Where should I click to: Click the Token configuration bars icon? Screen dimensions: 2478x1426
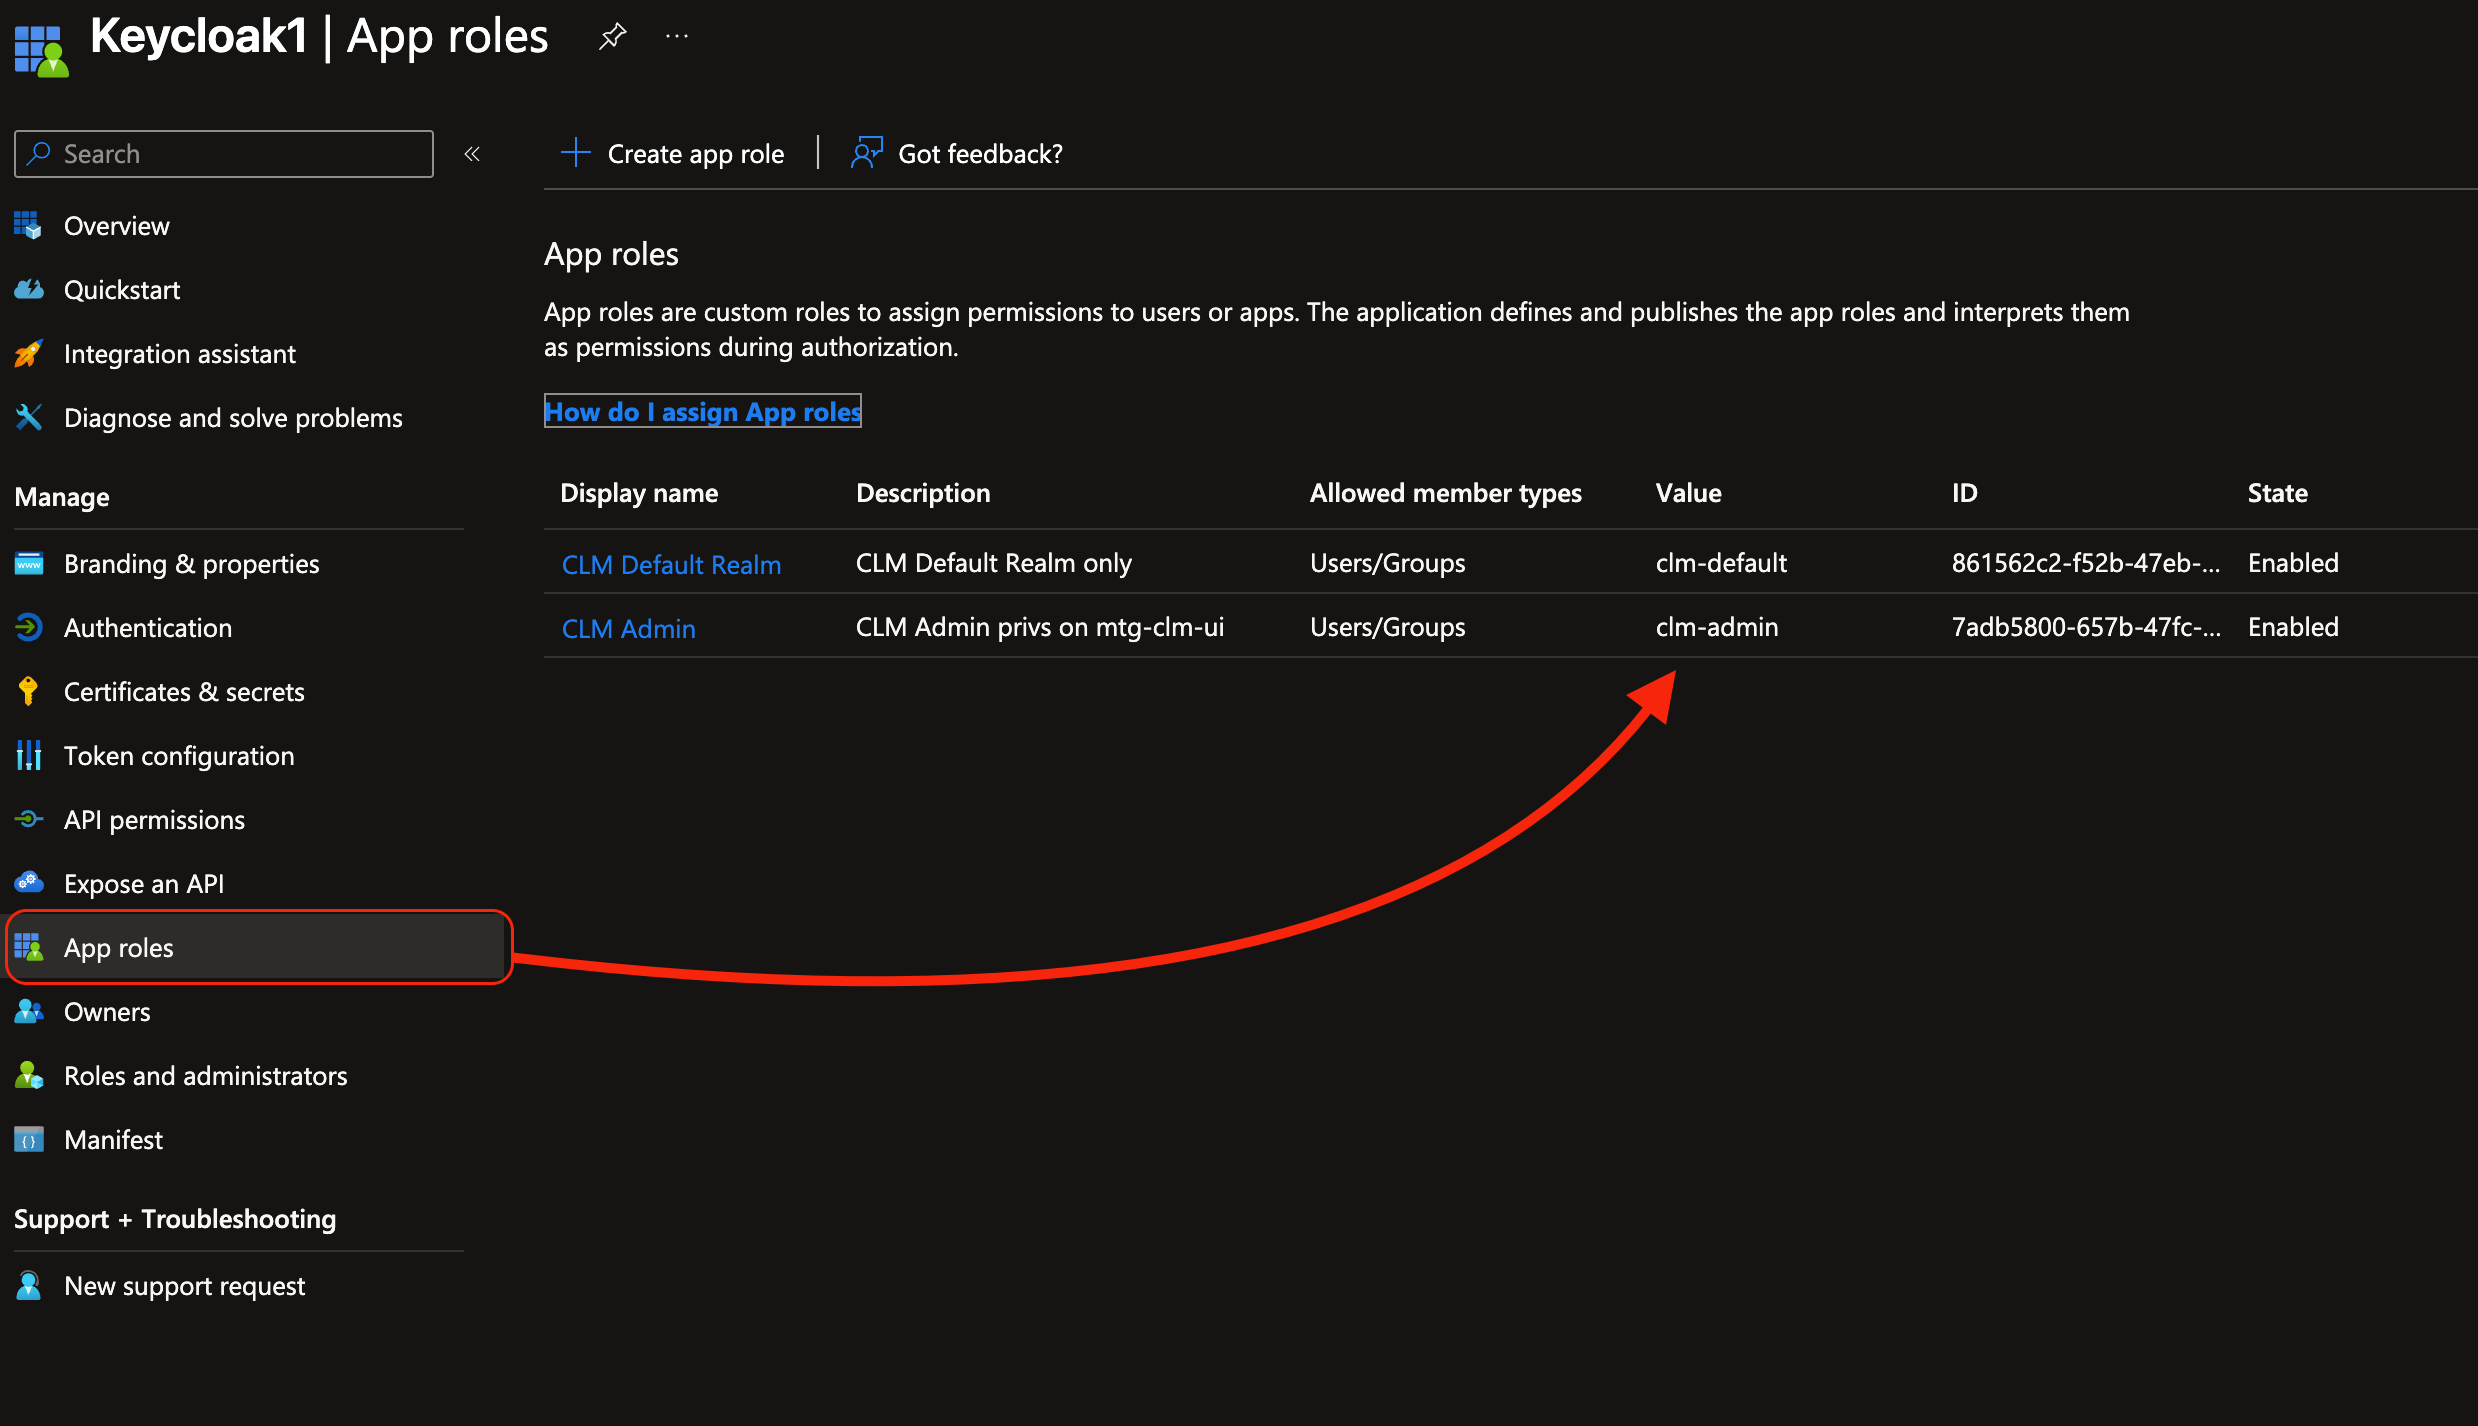coord(29,755)
